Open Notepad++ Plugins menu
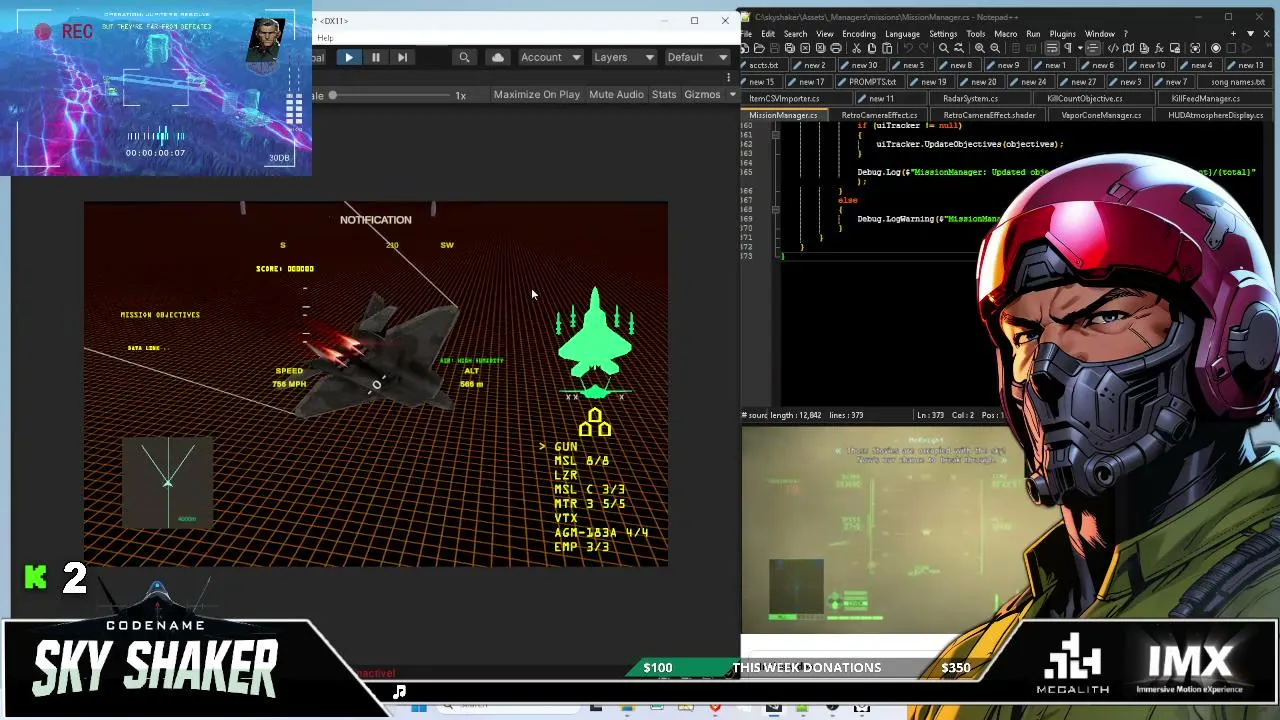The height and width of the screenshot is (720, 1280). click(1062, 34)
